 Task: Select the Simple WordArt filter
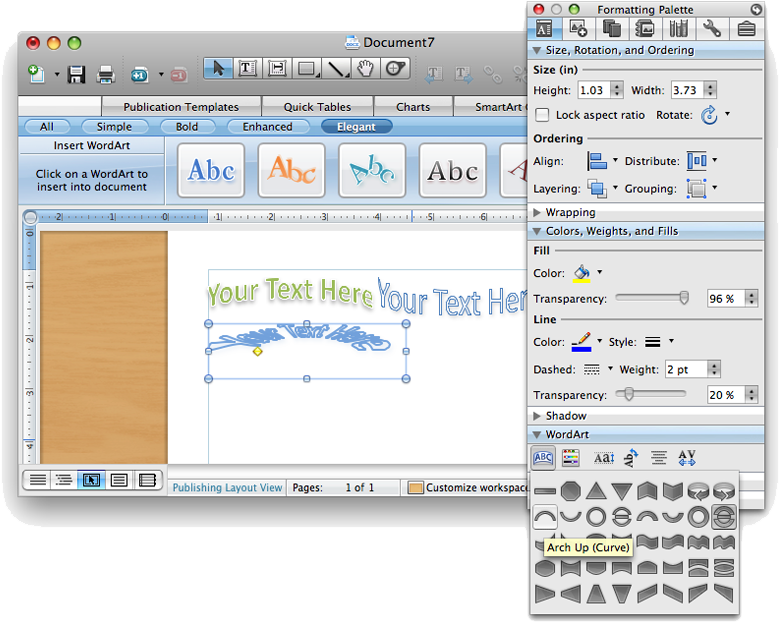pos(114,127)
